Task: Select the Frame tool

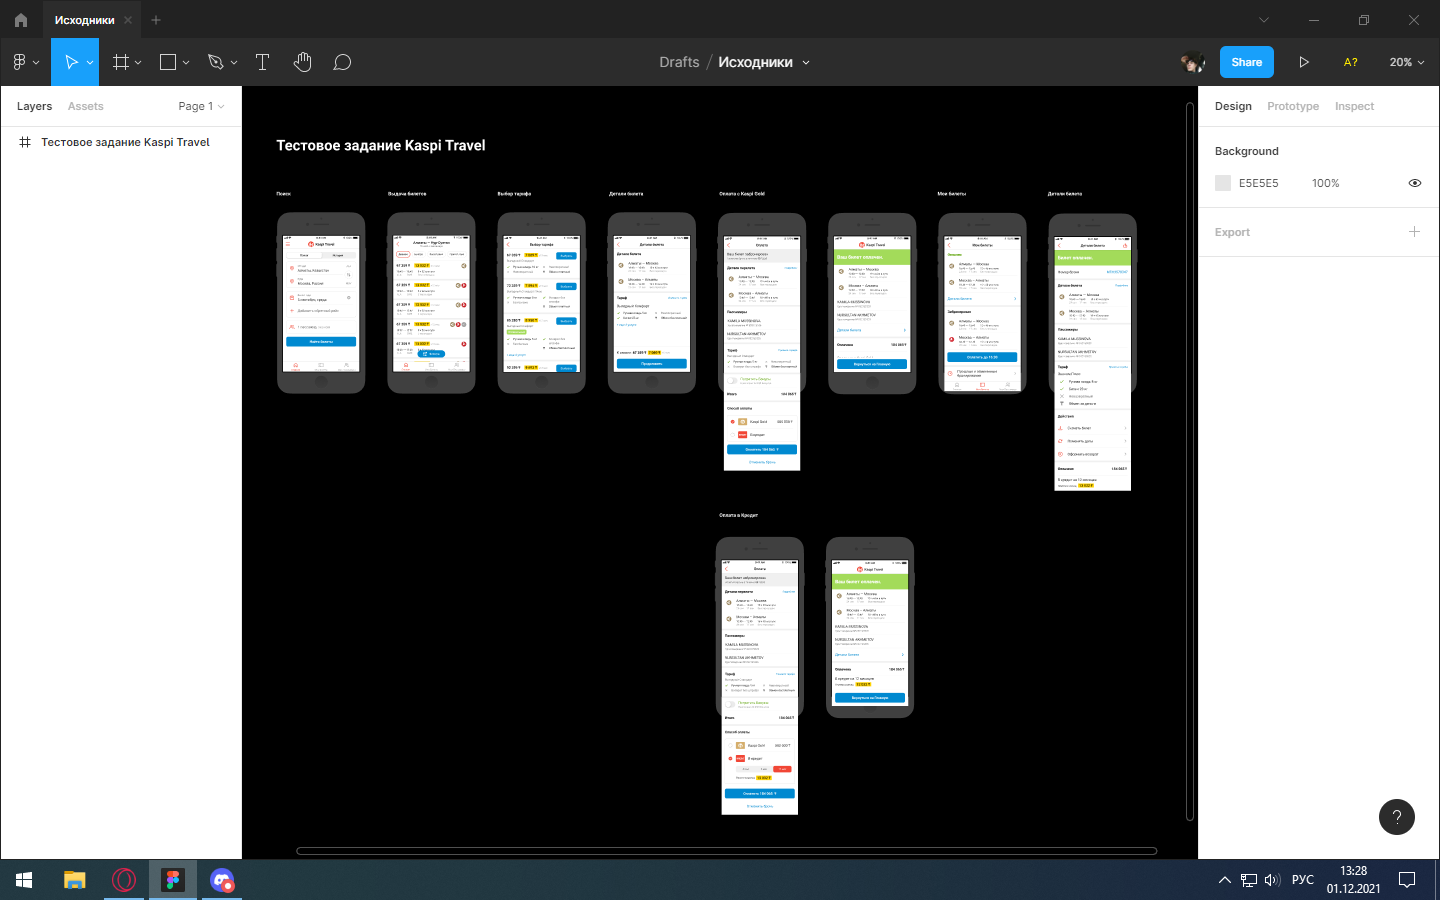Action: click(x=121, y=62)
